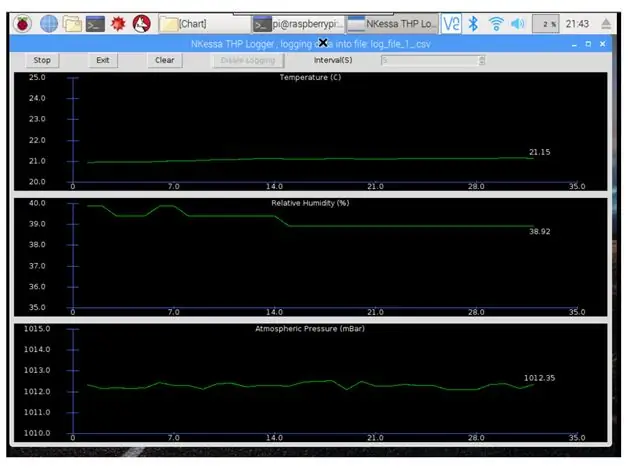Open the Wi-Fi network tray menu
This screenshot has height=469, width=628.
tap(496, 24)
